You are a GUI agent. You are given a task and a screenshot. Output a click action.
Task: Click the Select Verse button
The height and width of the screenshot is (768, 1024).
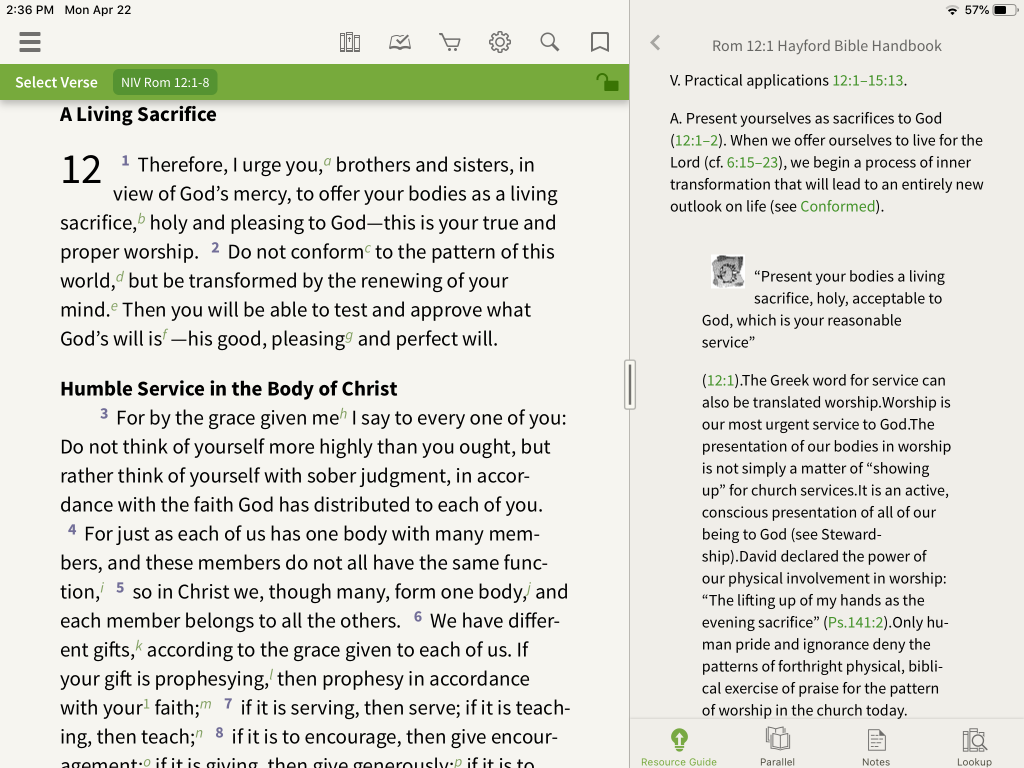click(56, 82)
